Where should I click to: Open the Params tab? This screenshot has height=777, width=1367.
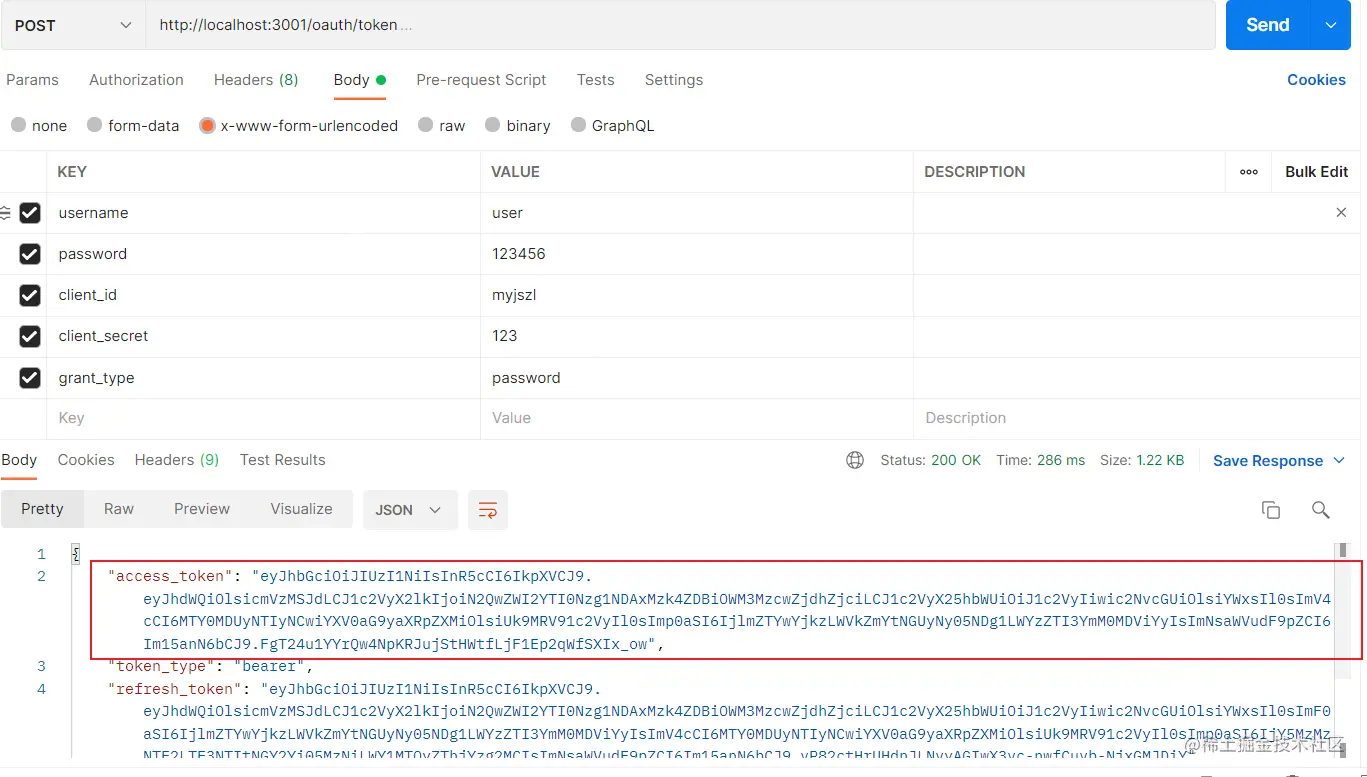32,80
